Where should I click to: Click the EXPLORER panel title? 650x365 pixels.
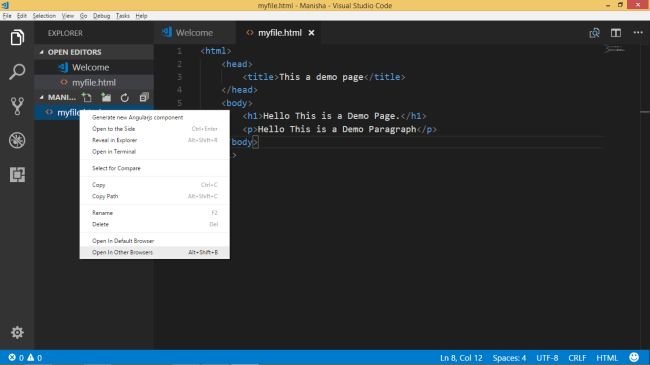(x=65, y=33)
